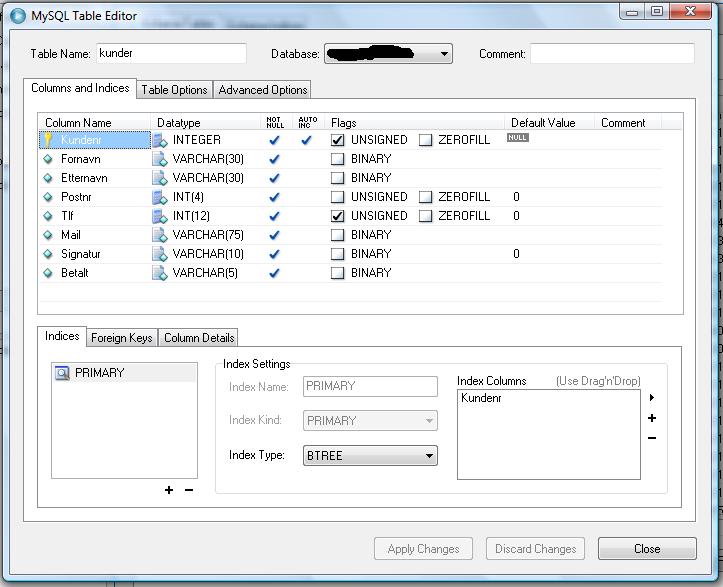The image size is (723, 587).
Task: Click the Apply Changes button
Action: (x=423, y=549)
